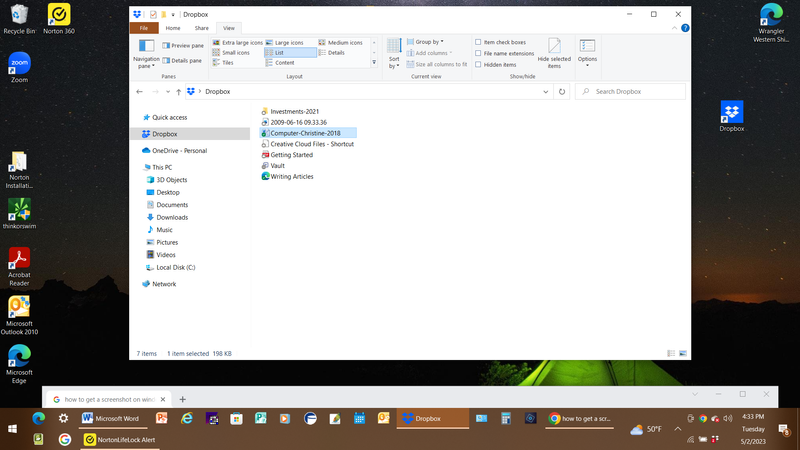Select Large icons layout

[x=285, y=42]
